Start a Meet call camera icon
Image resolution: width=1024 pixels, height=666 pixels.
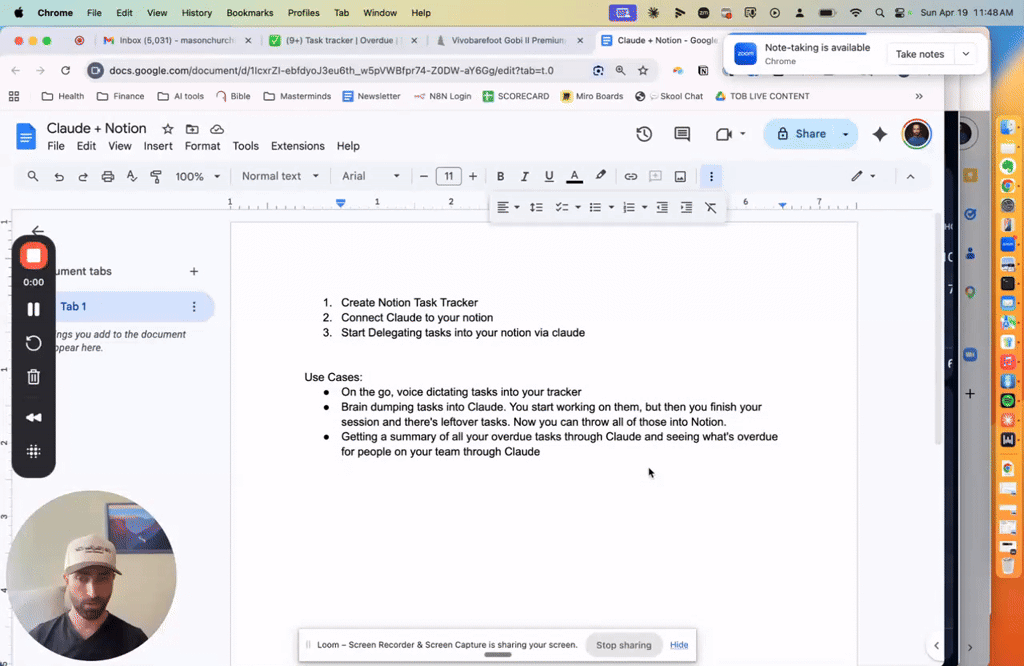[723, 134]
